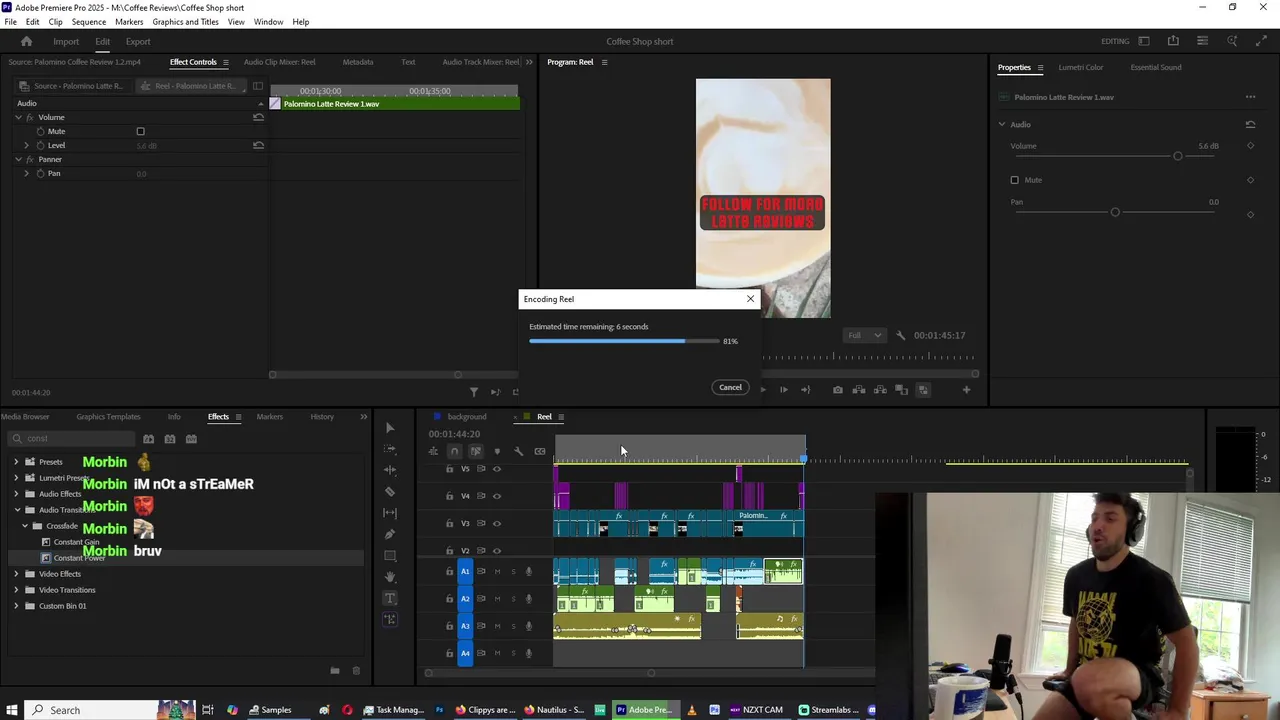Expand the Audio Effects folder
This screenshot has width=1280, height=720.
click(x=16, y=494)
